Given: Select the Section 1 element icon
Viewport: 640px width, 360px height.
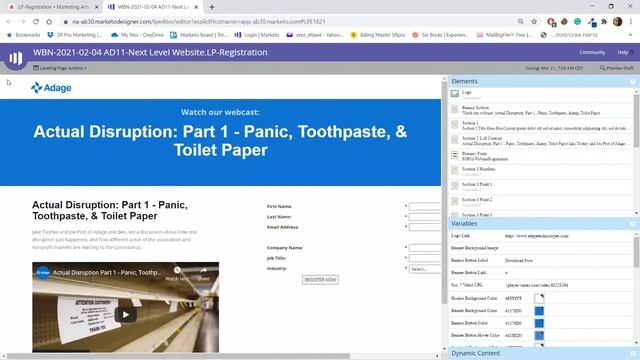Looking at the screenshot, I should pos(455,124).
